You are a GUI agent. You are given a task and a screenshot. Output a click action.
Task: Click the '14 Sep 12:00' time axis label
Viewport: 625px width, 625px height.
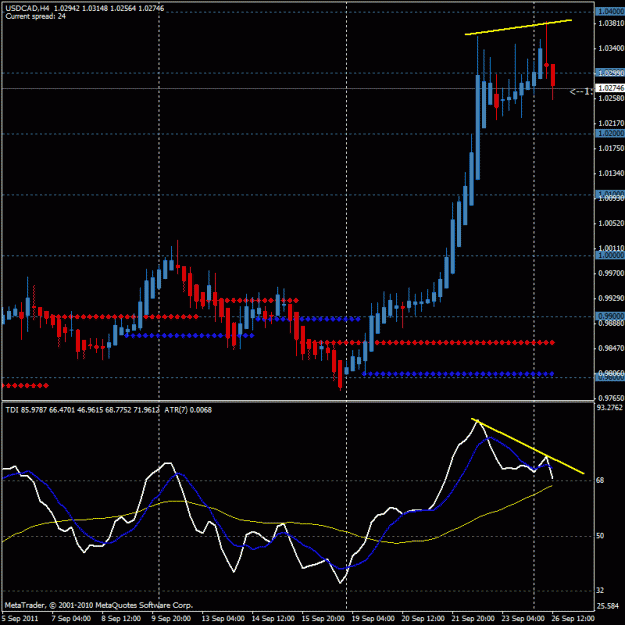(x=273, y=619)
